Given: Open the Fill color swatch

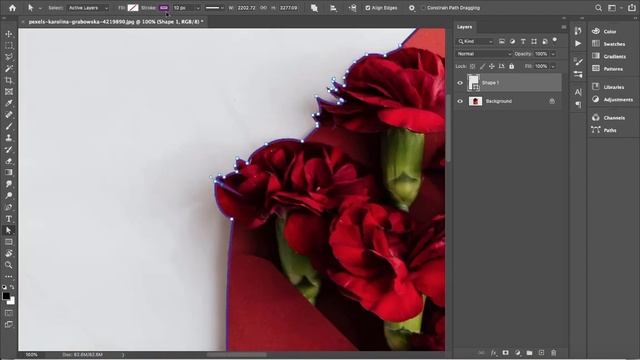Looking at the screenshot, I should coord(133,8).
